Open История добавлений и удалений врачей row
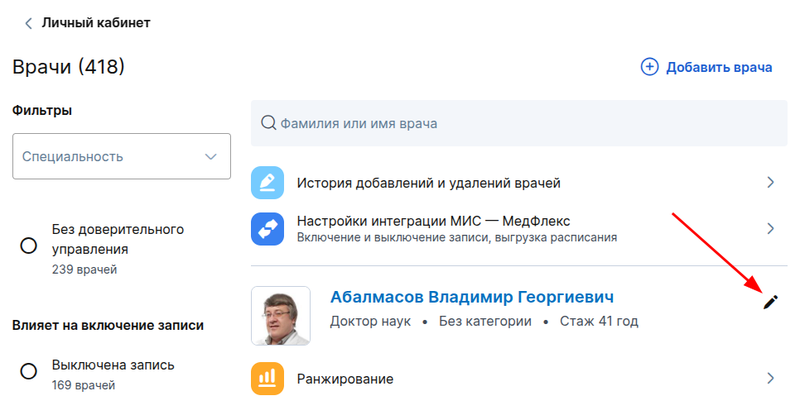This screenshot has width=800, height=415. pos(519,182)
